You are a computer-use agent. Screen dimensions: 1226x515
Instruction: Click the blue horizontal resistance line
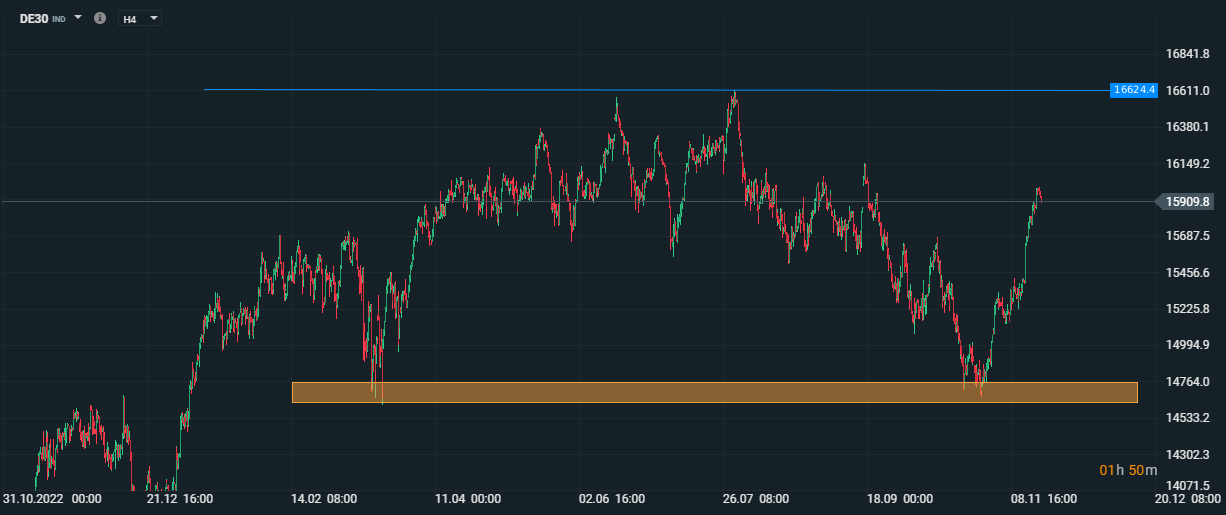[x=656, y=90]
